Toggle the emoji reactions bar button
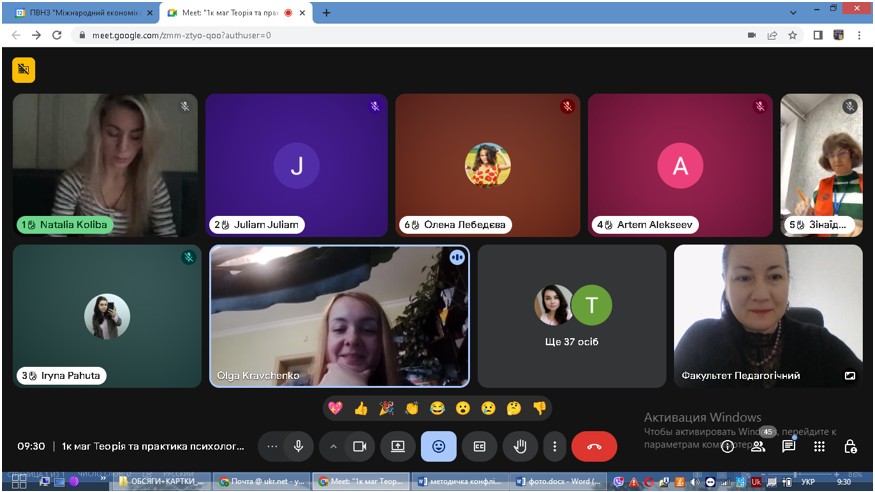Screen dimensions: 875x492 pyautogui.click(x=438, y=446)
